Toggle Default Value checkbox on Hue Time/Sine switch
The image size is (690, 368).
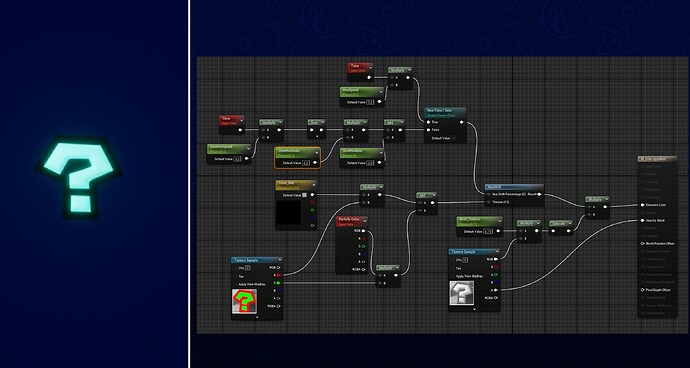pos(453,138)
